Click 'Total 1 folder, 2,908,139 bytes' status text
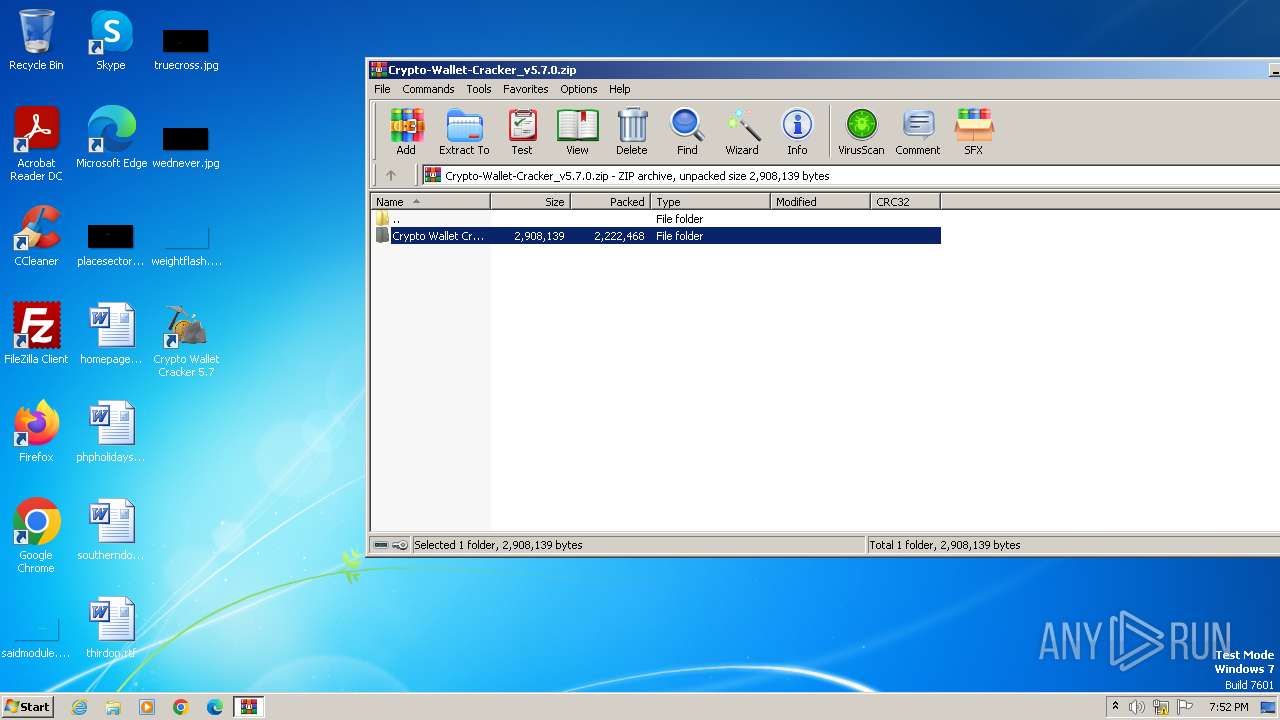 pos(945,545)
